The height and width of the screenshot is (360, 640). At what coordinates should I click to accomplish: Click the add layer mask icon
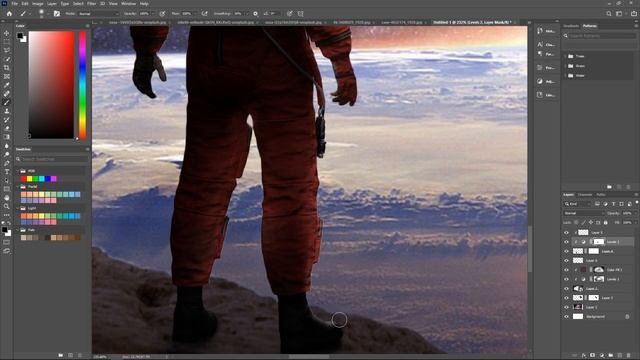pyautogui.click(x=593, y=356)
